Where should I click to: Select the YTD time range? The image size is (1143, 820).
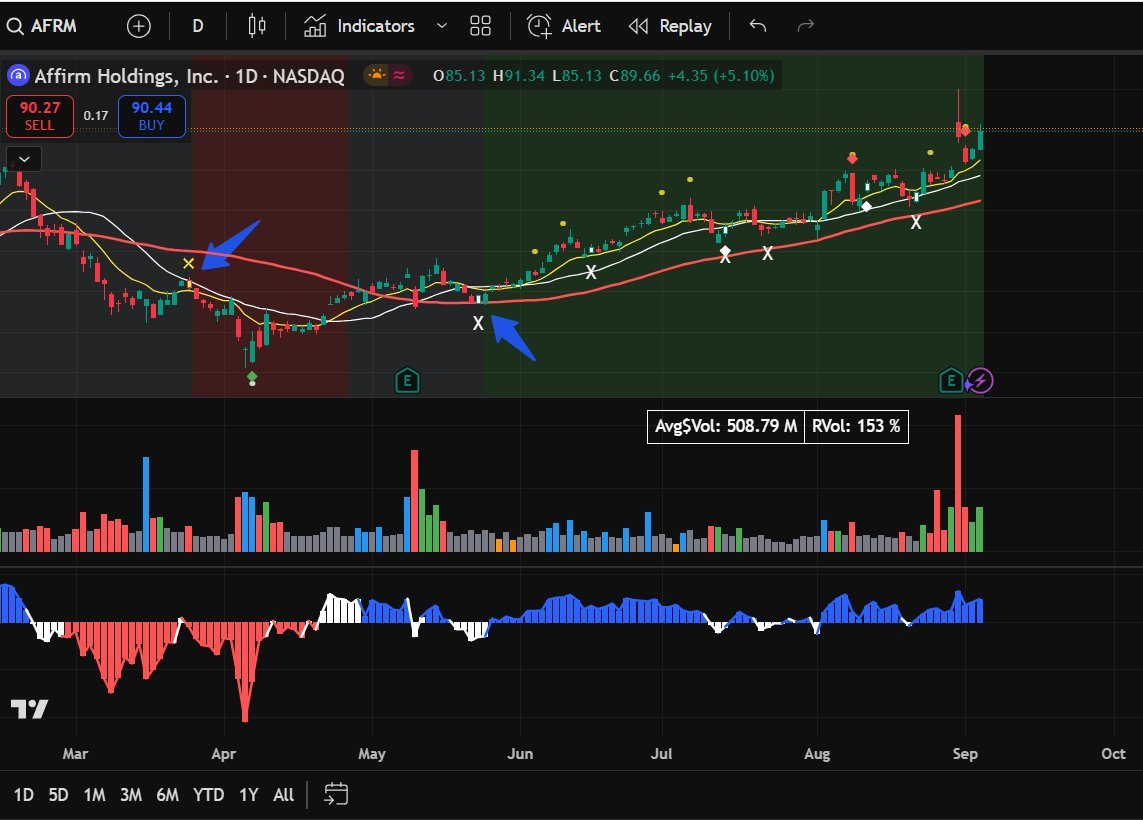[x=208, y=795]
